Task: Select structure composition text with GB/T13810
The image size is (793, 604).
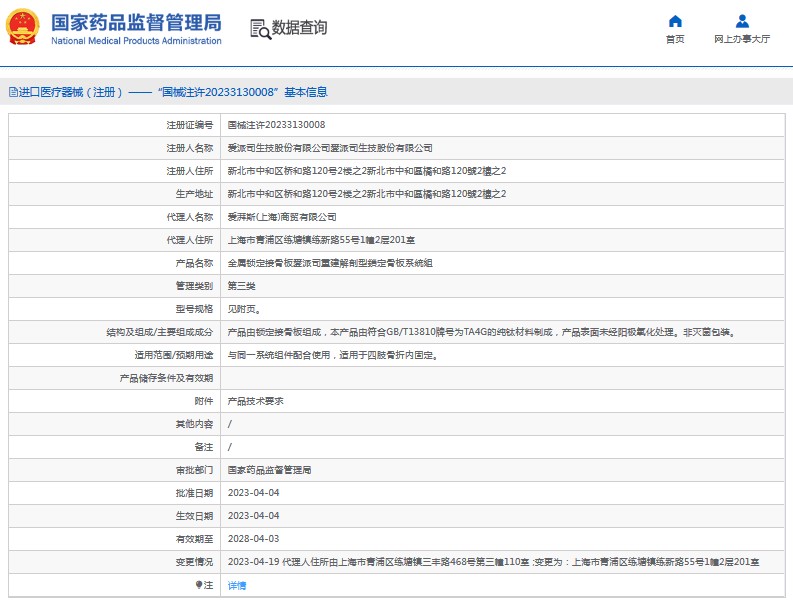Action: coord(482,332)
